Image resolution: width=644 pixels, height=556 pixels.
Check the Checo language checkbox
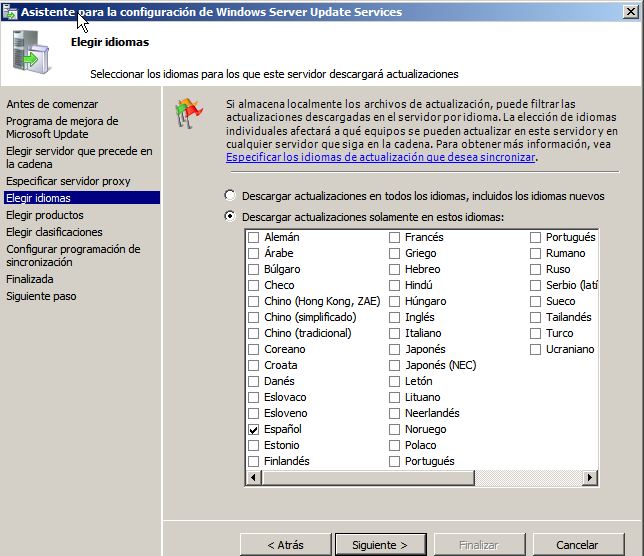tap(253, 285)
